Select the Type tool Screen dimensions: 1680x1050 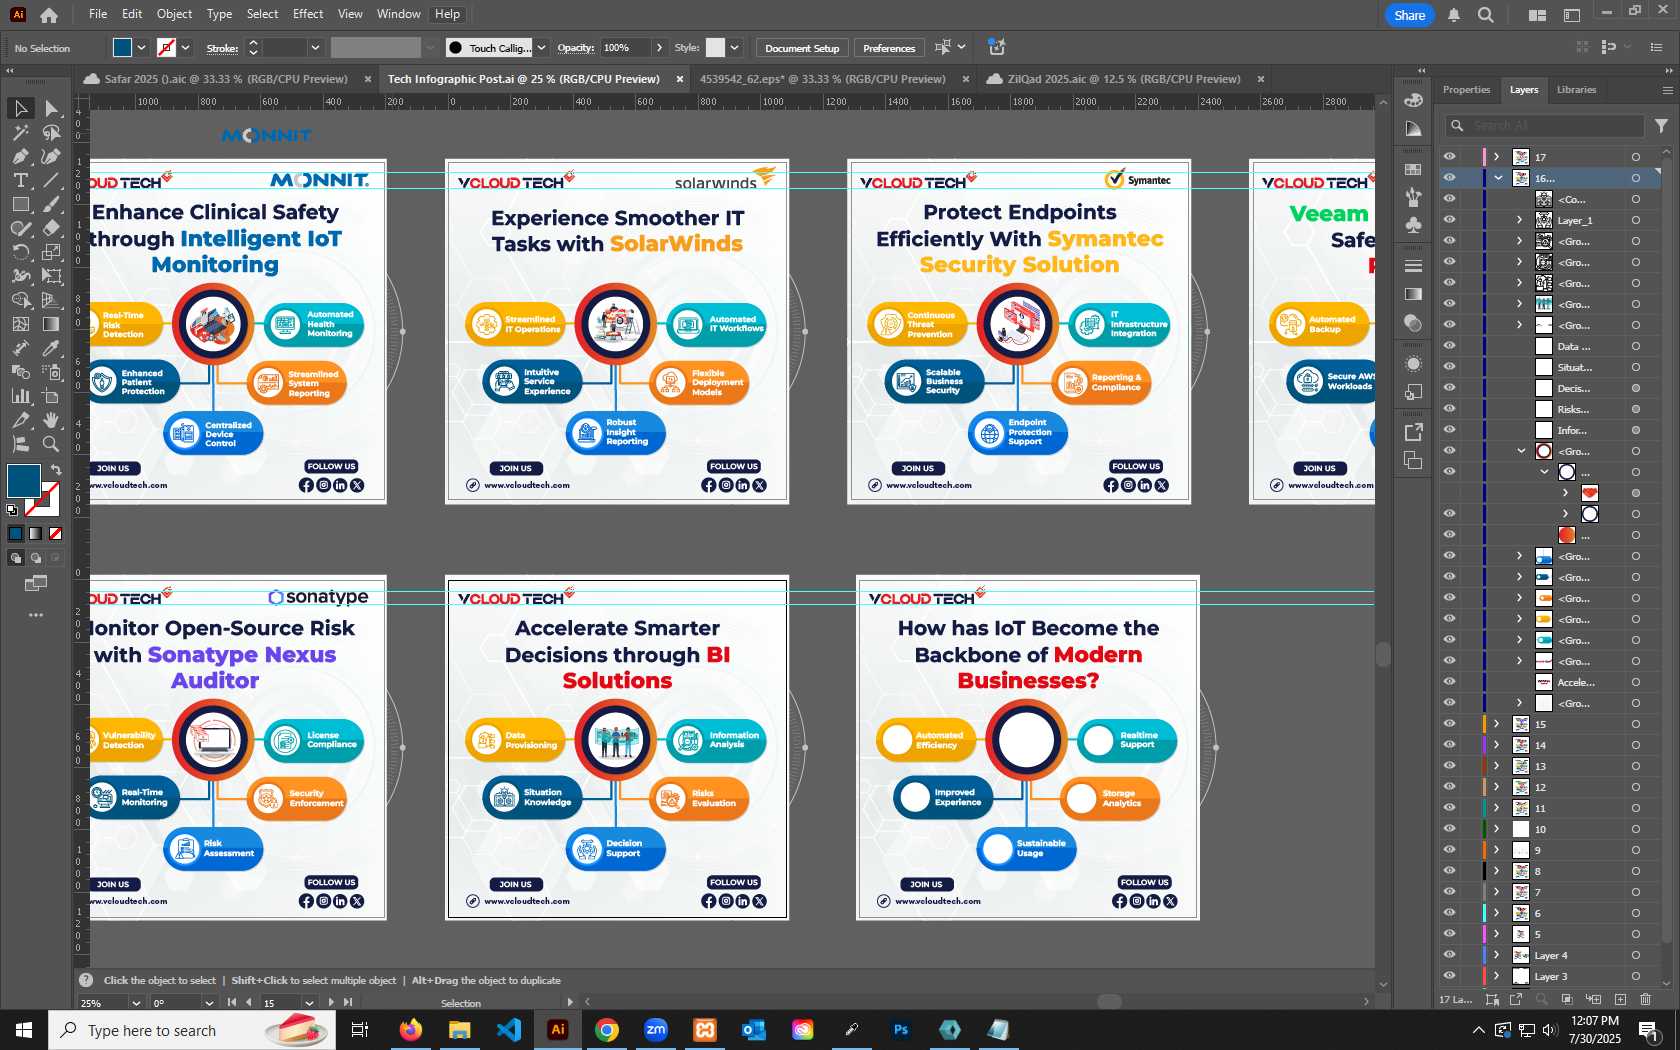pyautogui.click(x=20, y=180)
